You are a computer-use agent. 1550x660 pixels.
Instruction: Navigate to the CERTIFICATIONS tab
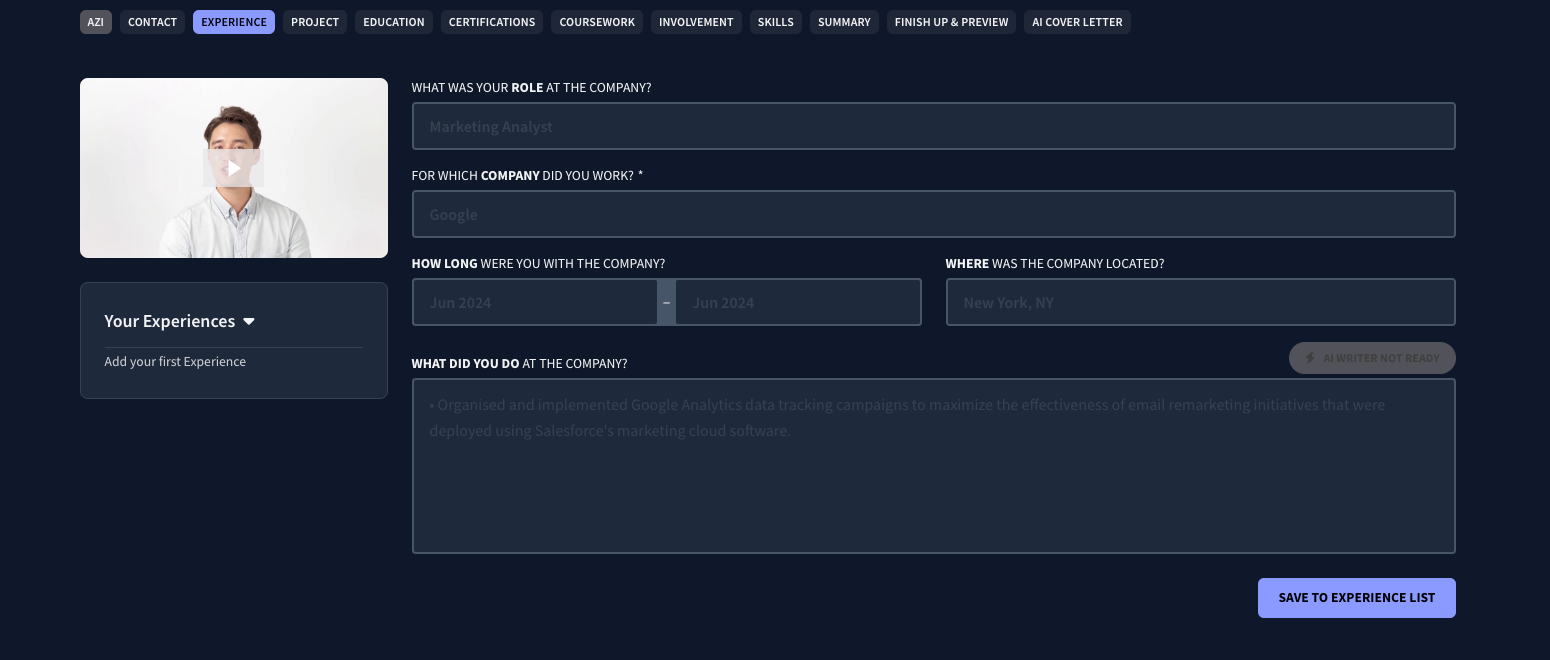[x=491, y=22]
